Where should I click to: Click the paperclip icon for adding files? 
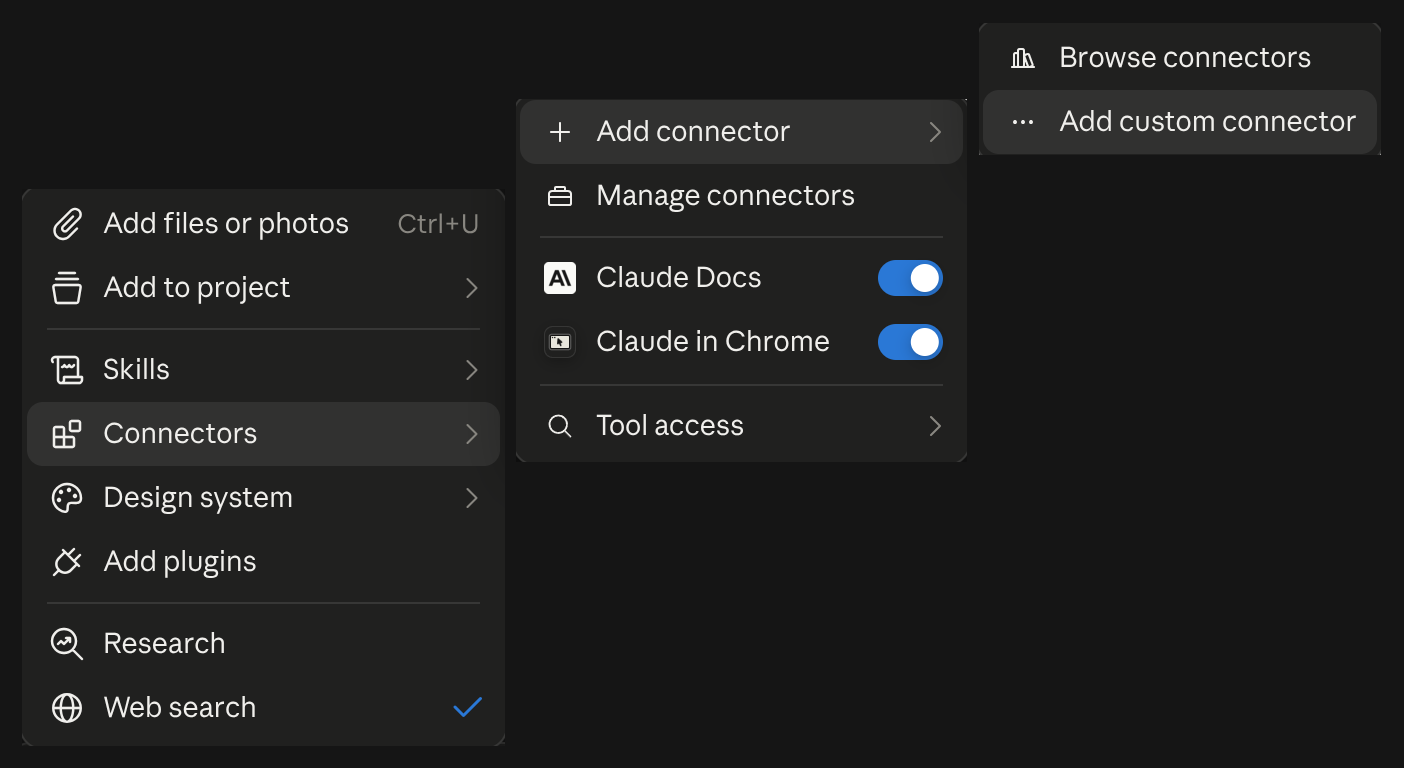tap(66, 224)
